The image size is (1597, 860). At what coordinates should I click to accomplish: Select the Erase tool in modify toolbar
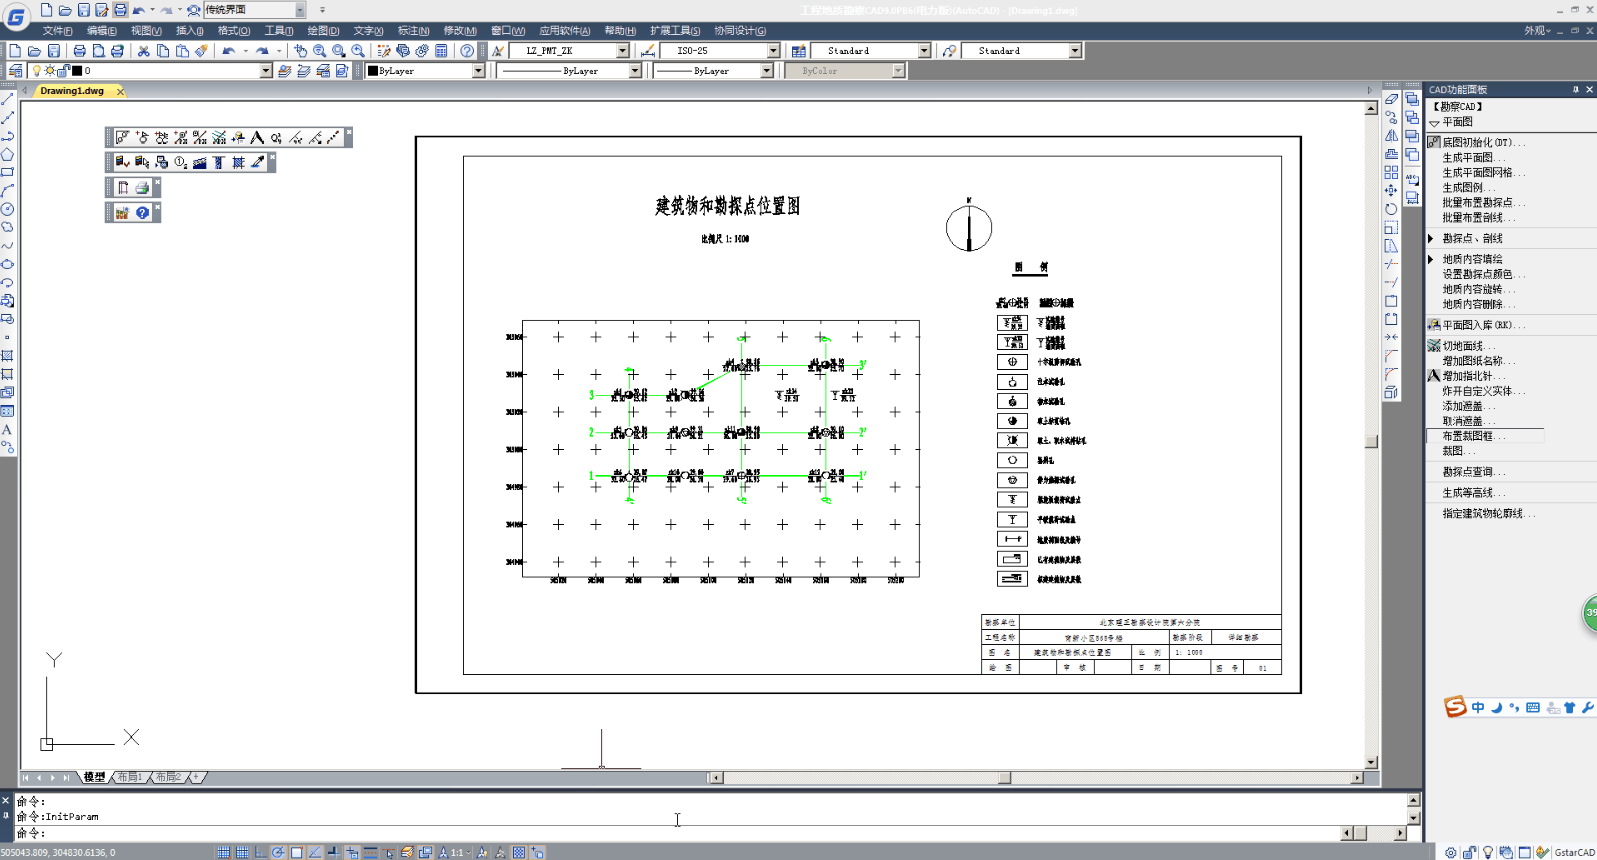[x=1391, y=99]
